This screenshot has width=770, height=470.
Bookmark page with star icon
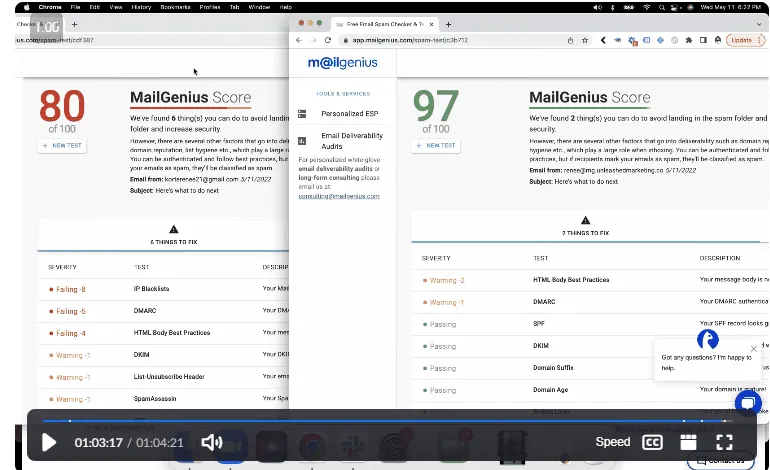coord(584,40)
